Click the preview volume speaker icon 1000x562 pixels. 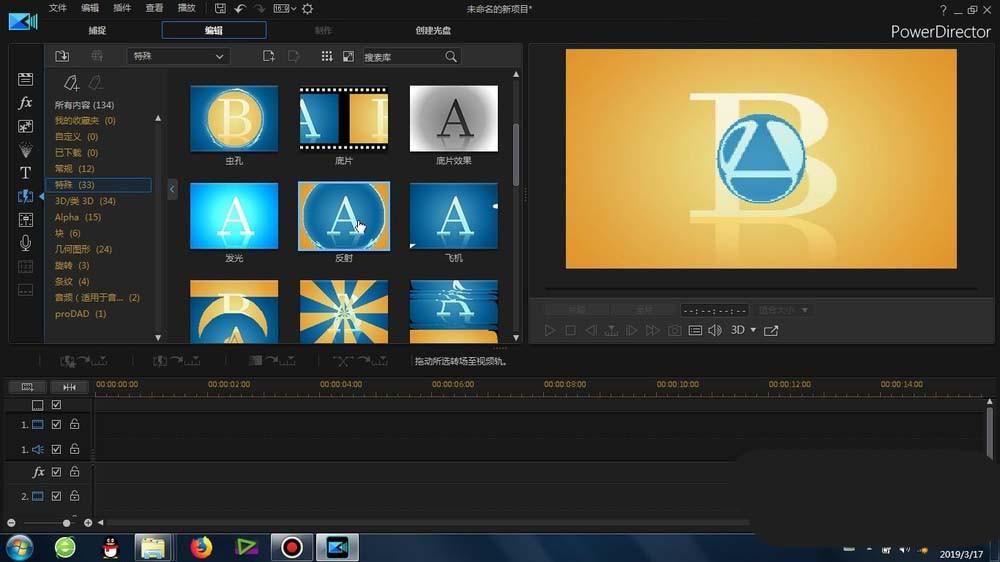tap(715, 330)
